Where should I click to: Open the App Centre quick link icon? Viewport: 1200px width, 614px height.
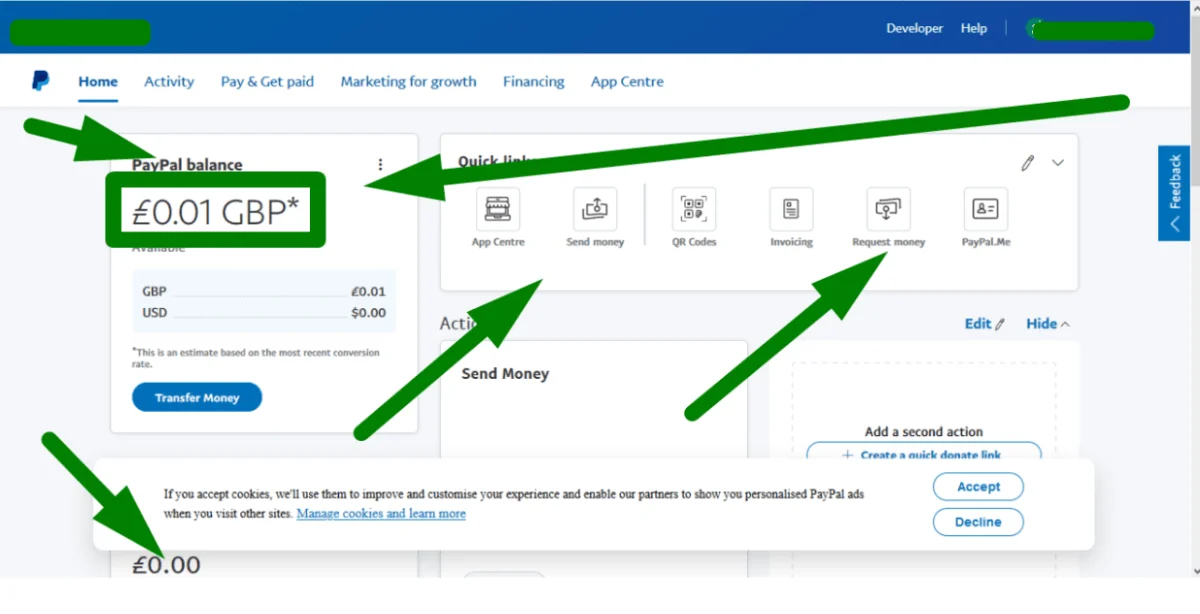click(498, 209)
